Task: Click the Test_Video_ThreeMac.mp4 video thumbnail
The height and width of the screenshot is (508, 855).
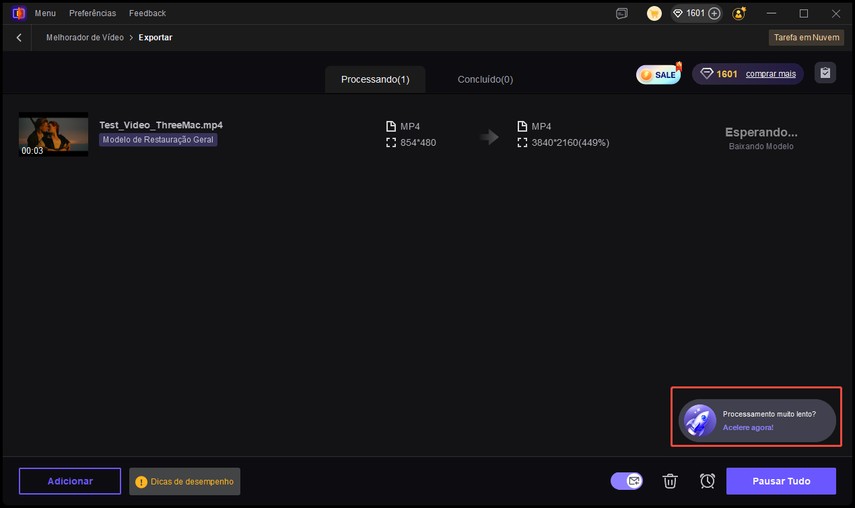Action: point(53,134)
